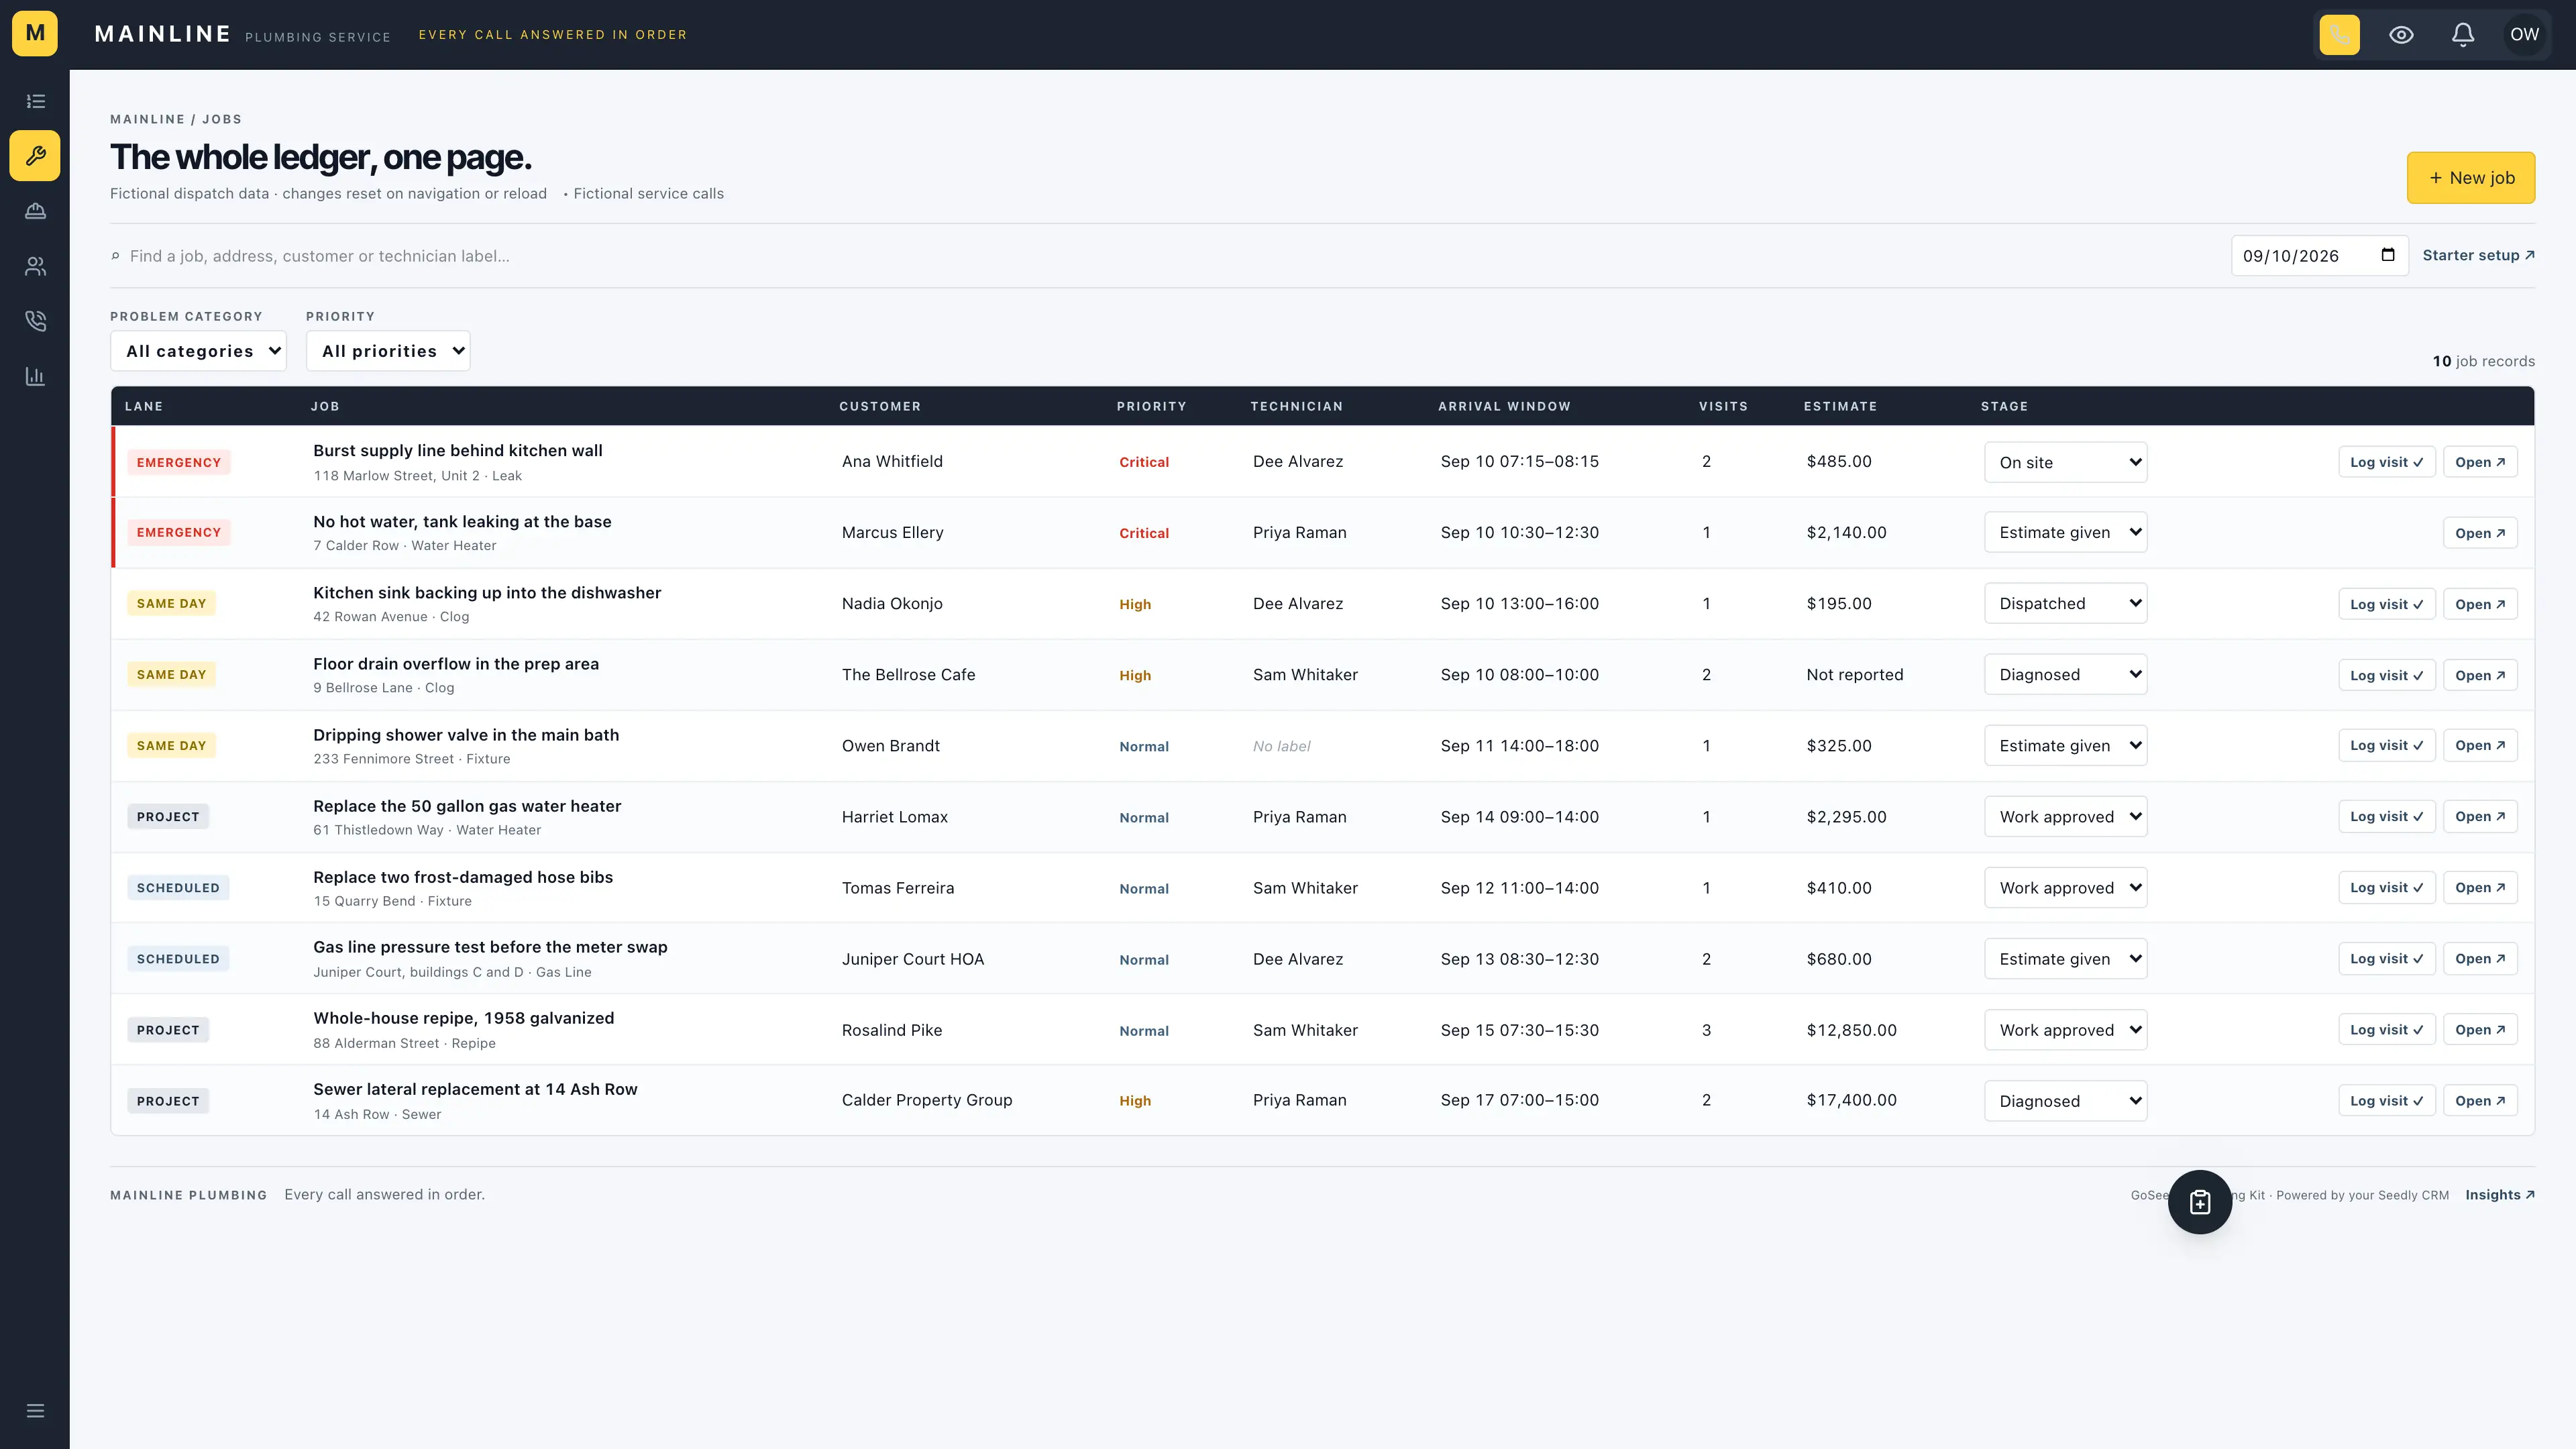The height and width of the screenshot is (1449, 2576).
Task: Log visit for The Bellrose Cafe job
Action: coord(2387,675)
